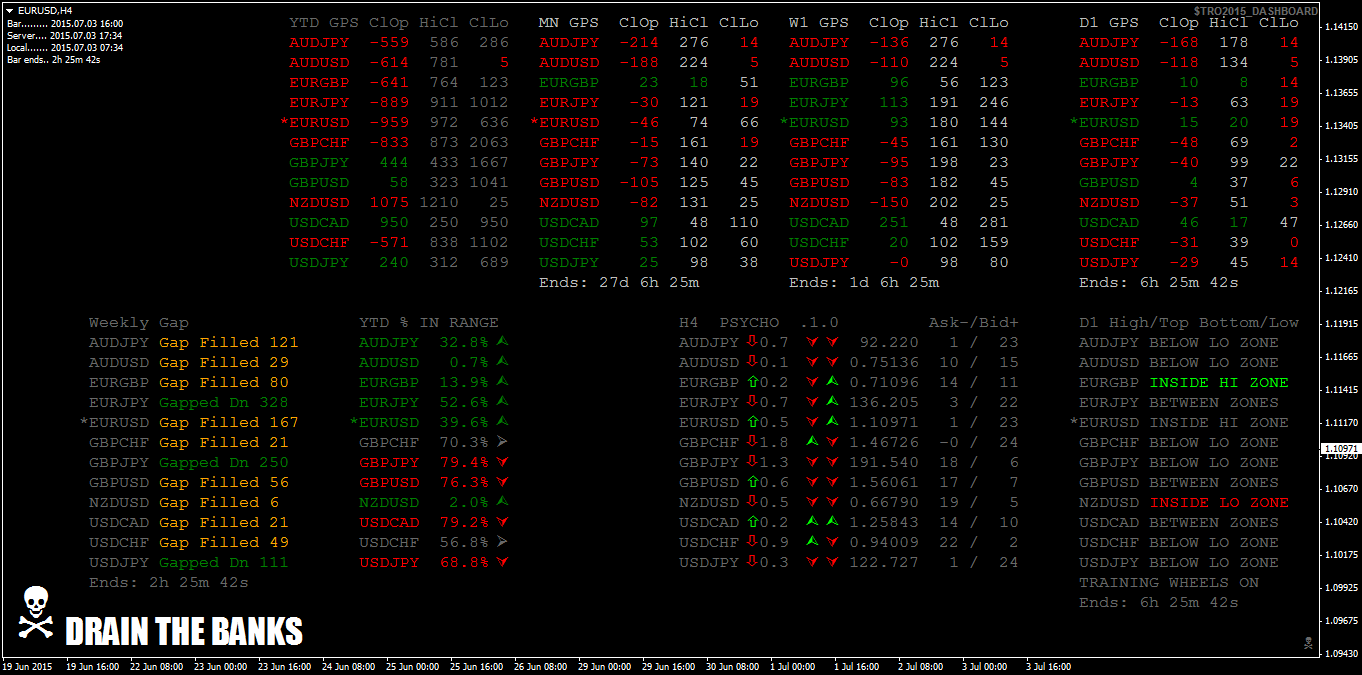
Task: Click 'GBPUSD BETWEEN ZONES' row
Action: pyautogui.click(x=1179, y=482)
